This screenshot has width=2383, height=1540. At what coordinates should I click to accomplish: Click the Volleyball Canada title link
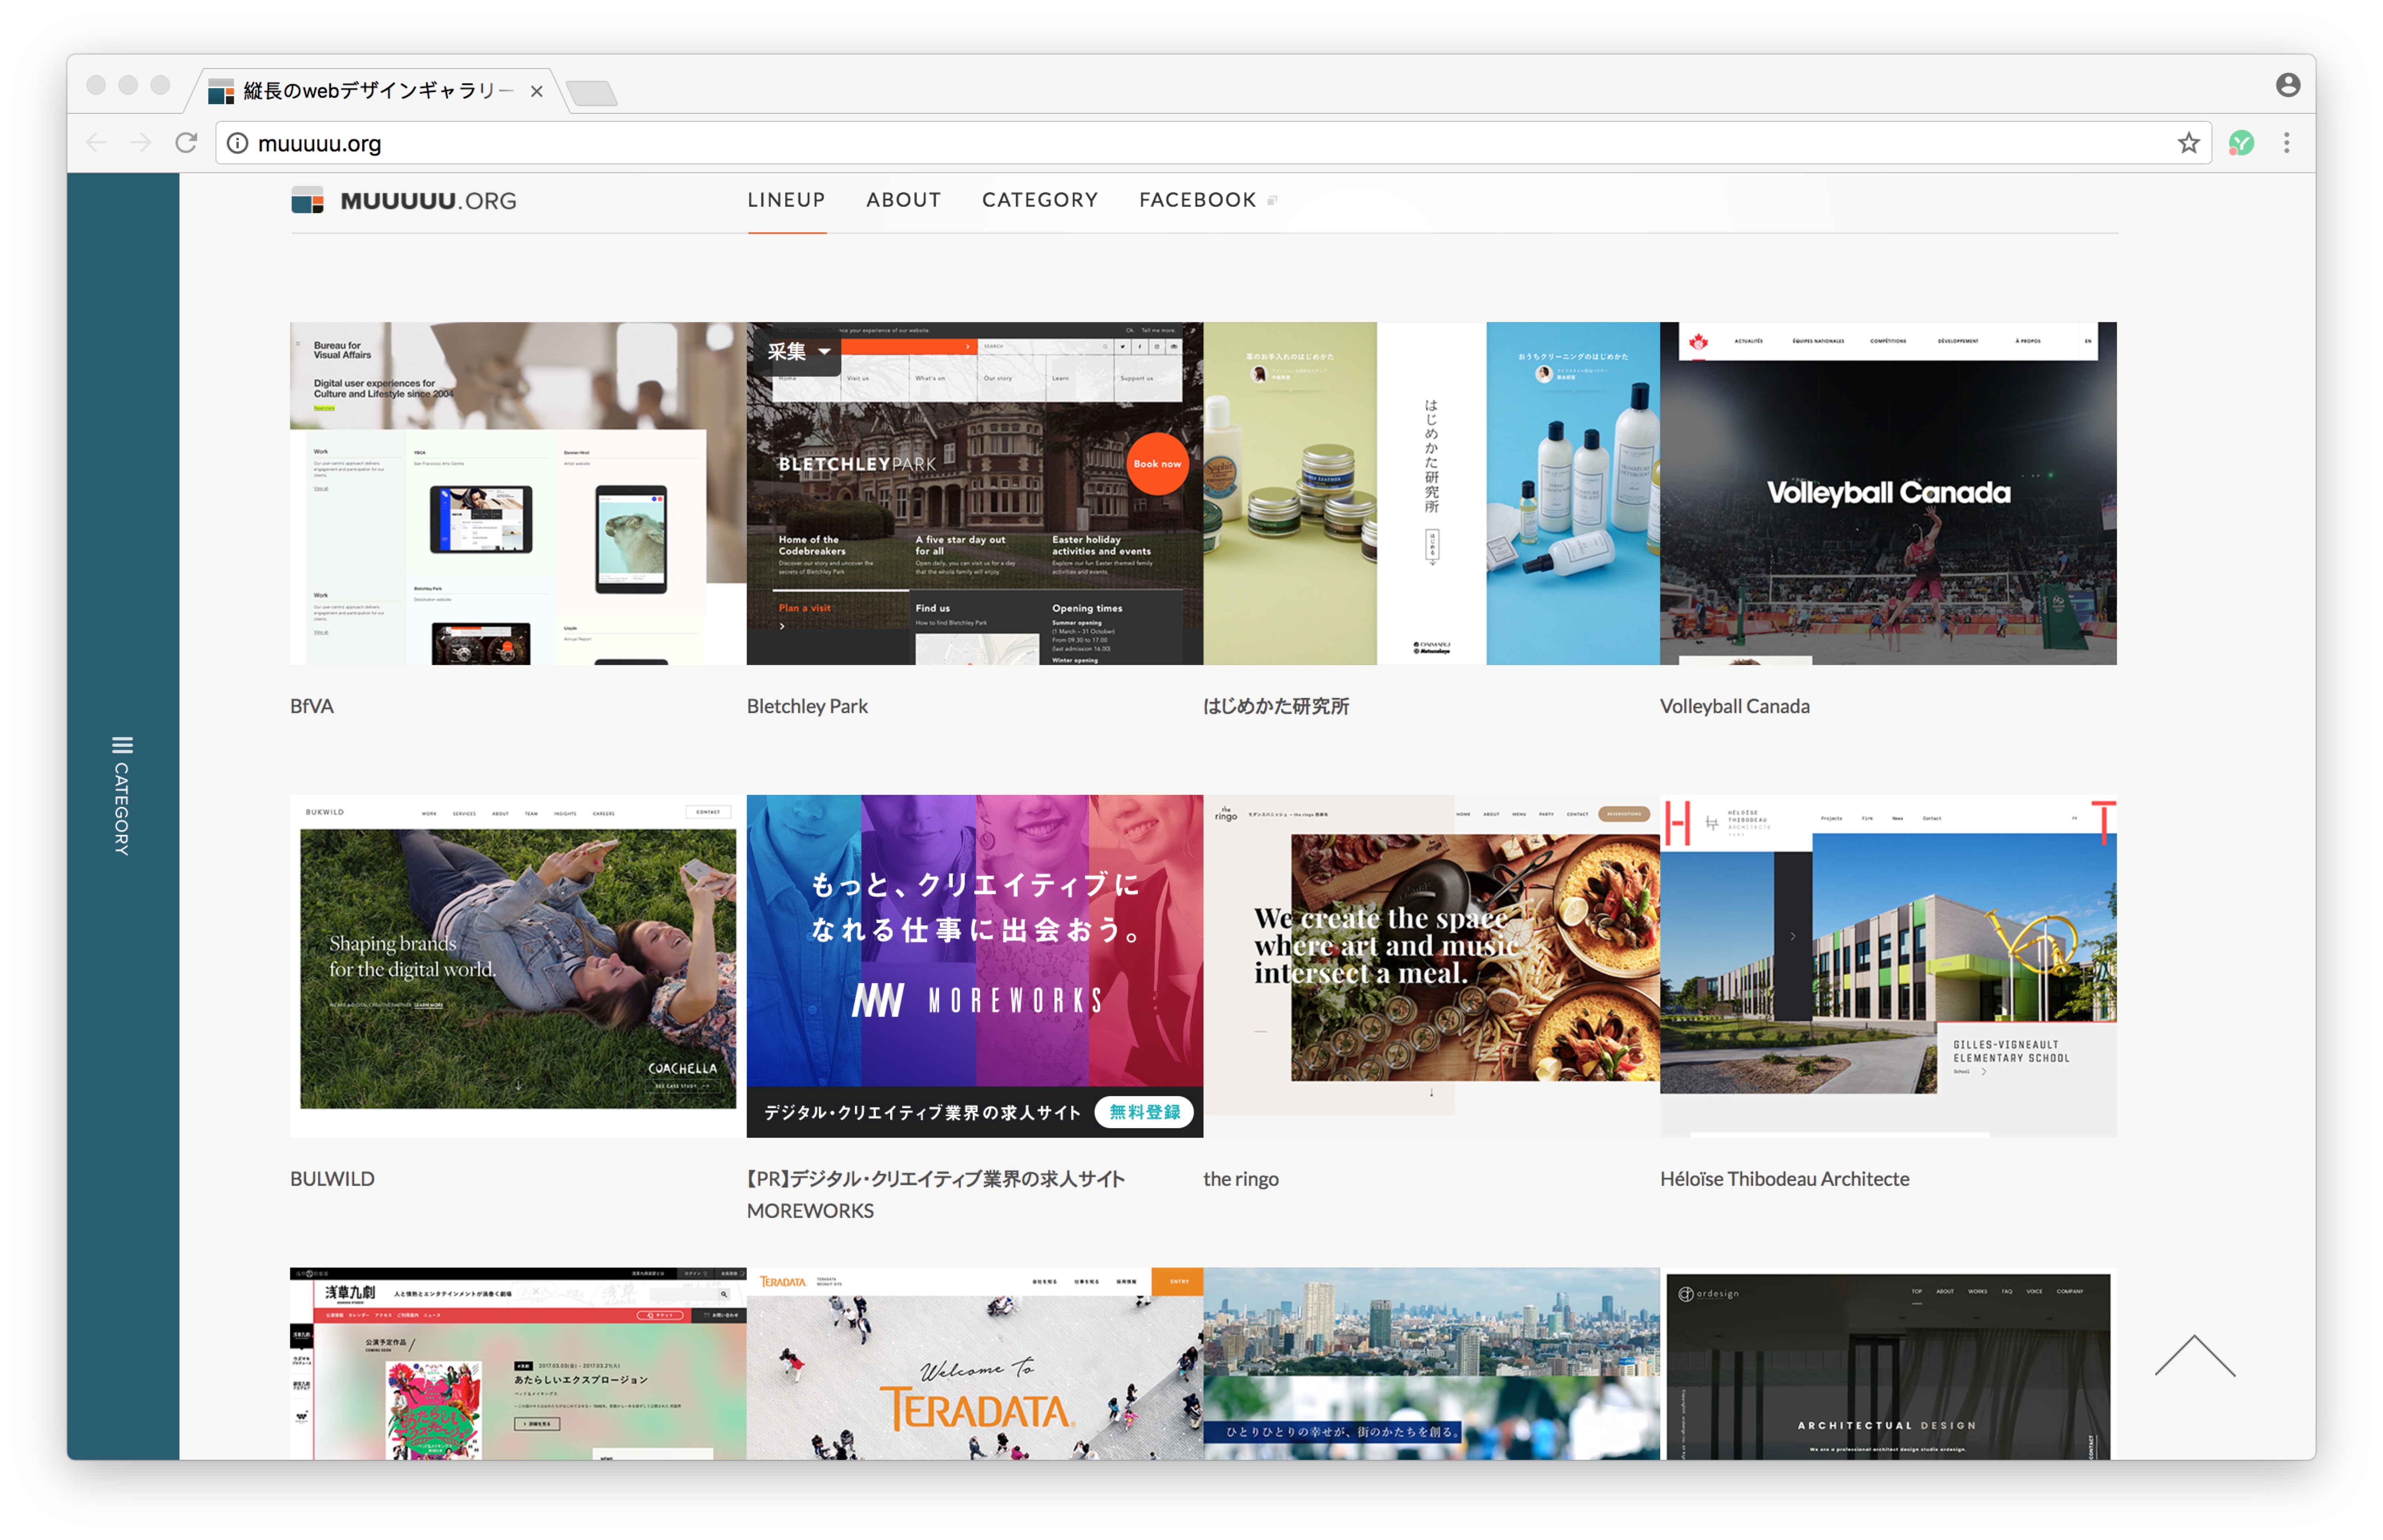1735,706
